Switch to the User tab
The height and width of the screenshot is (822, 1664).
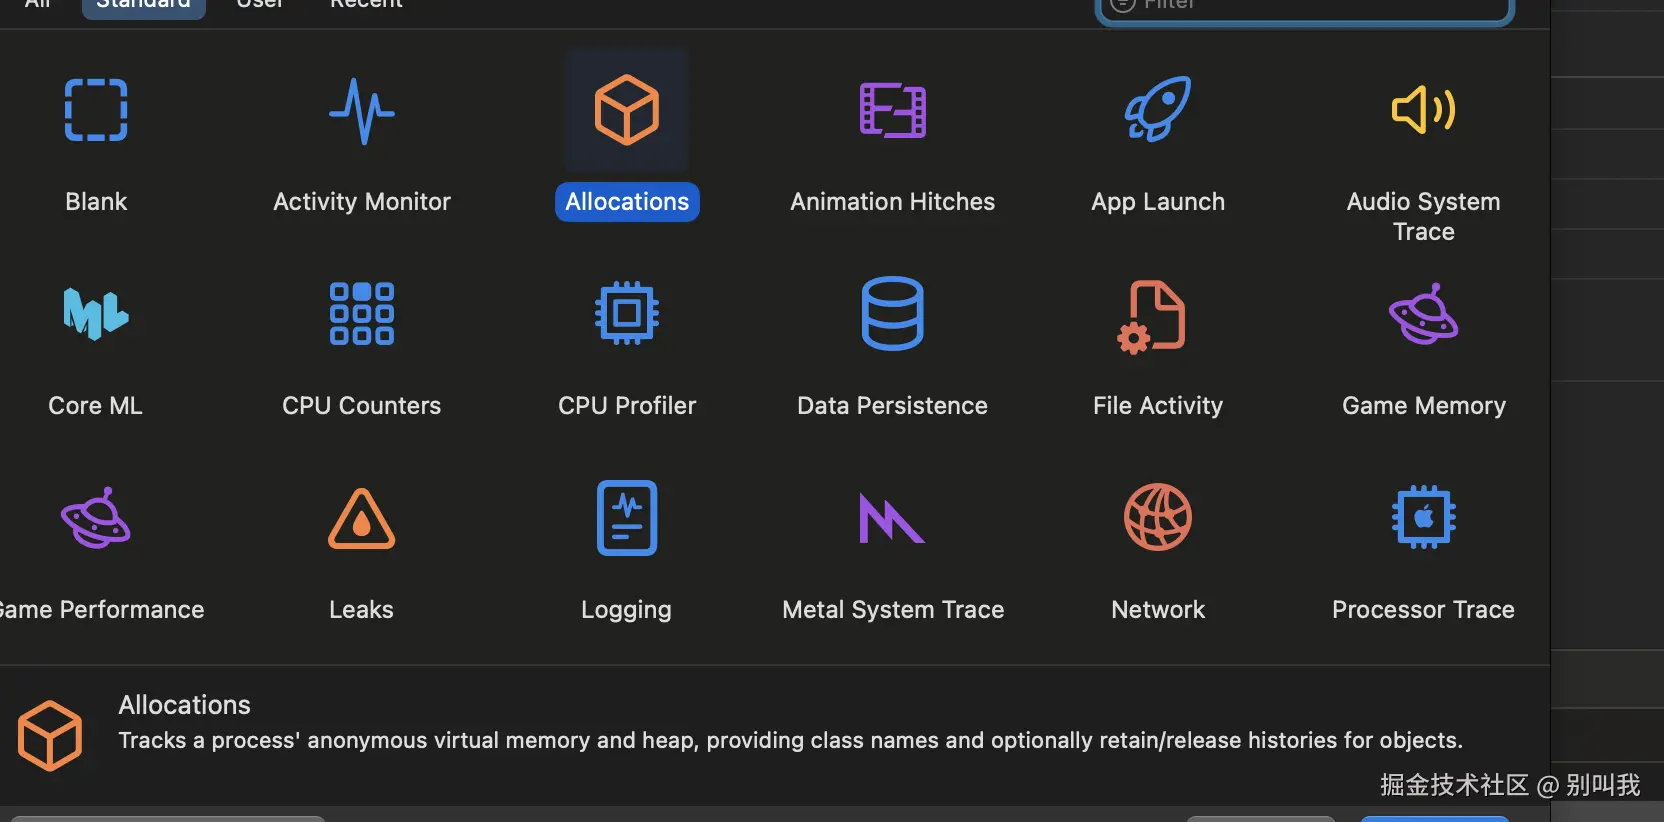click(x=260, y=5)
